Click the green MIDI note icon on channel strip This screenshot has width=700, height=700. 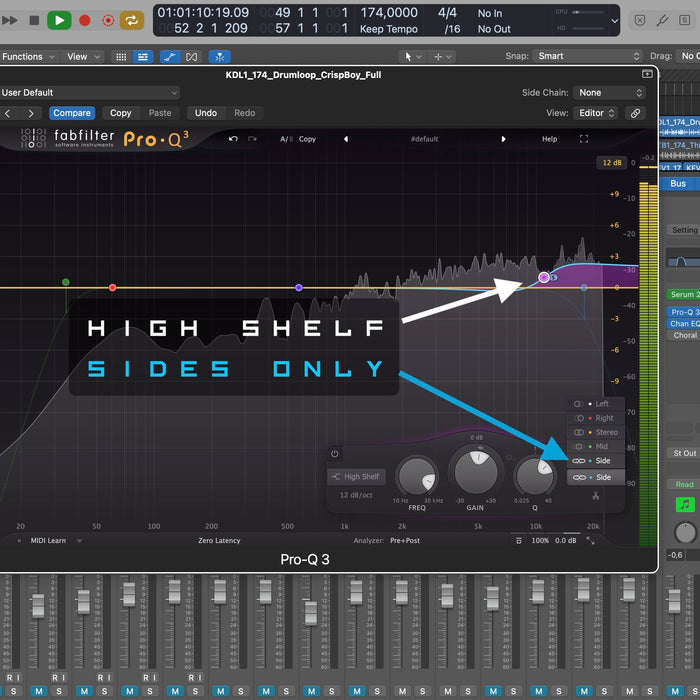coord(685,505)
